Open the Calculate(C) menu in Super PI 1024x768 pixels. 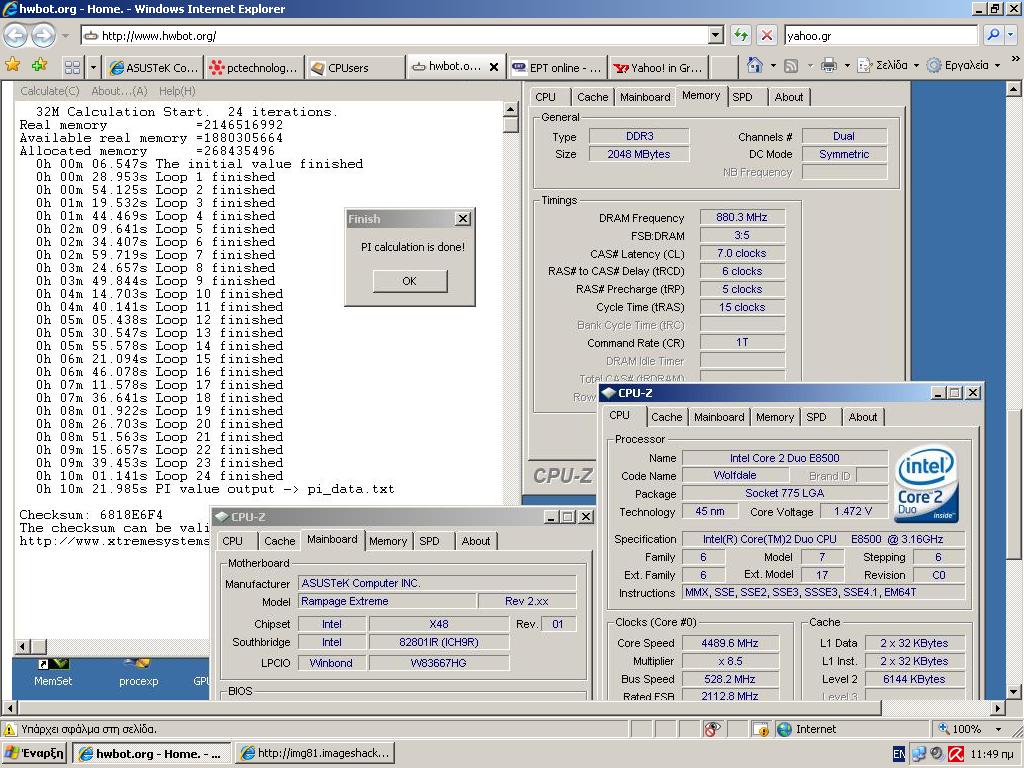(x=50, y=91)
